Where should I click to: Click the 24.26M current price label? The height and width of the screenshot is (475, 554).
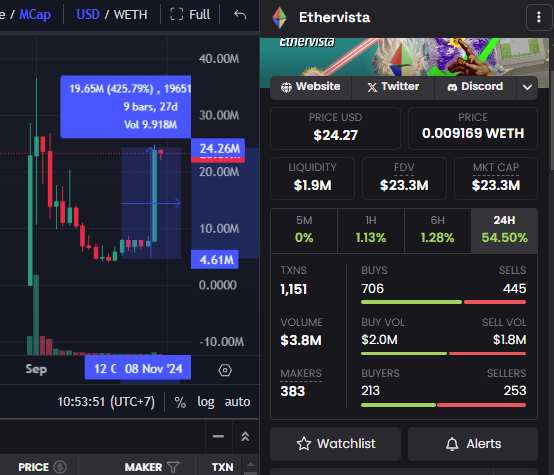pyautogui.click(x=218, y=148)
